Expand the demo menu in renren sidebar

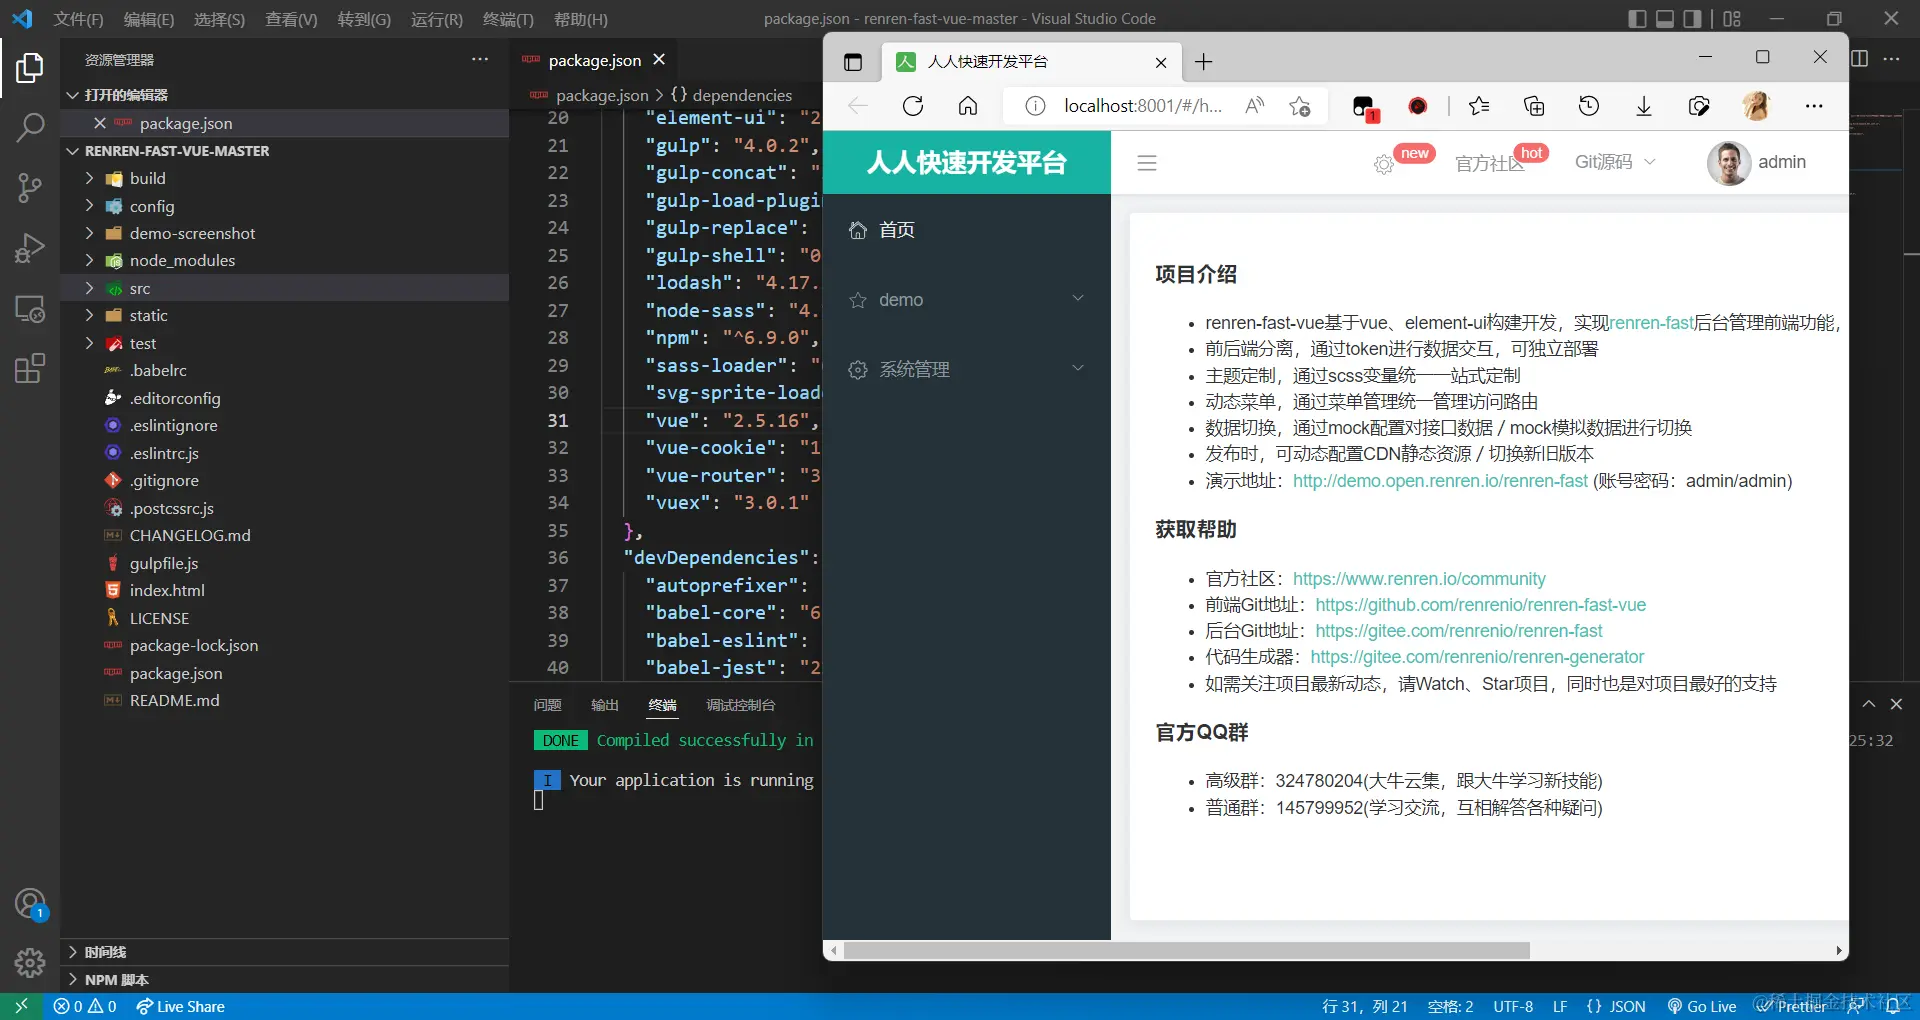coord(967,299)
